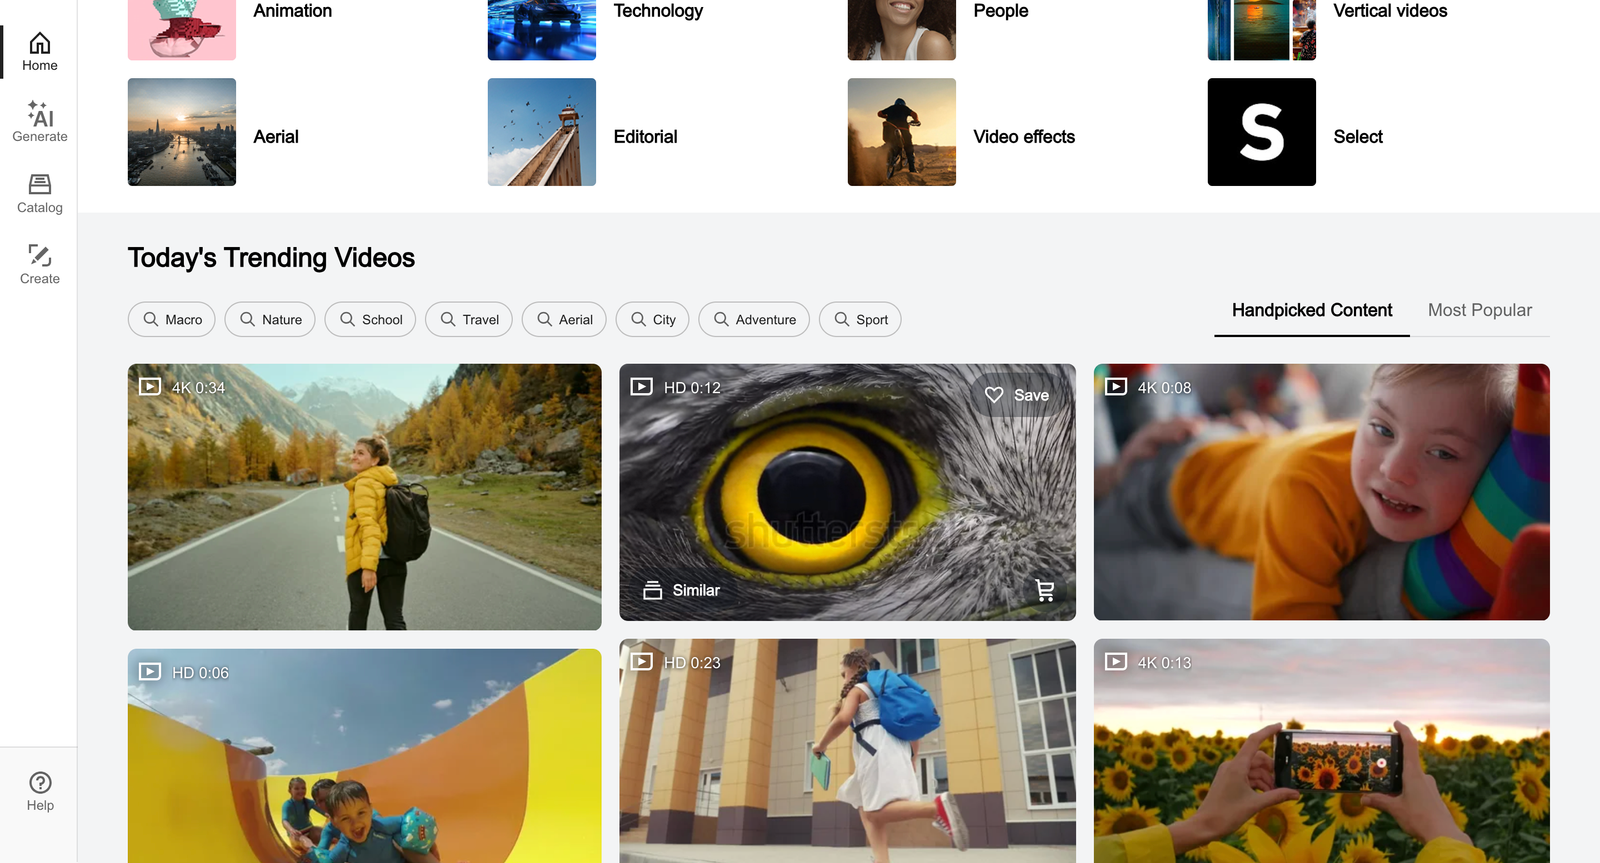Open the Catalog sidebar icon
Screen dimensions: 1600x863
(40, 193)
